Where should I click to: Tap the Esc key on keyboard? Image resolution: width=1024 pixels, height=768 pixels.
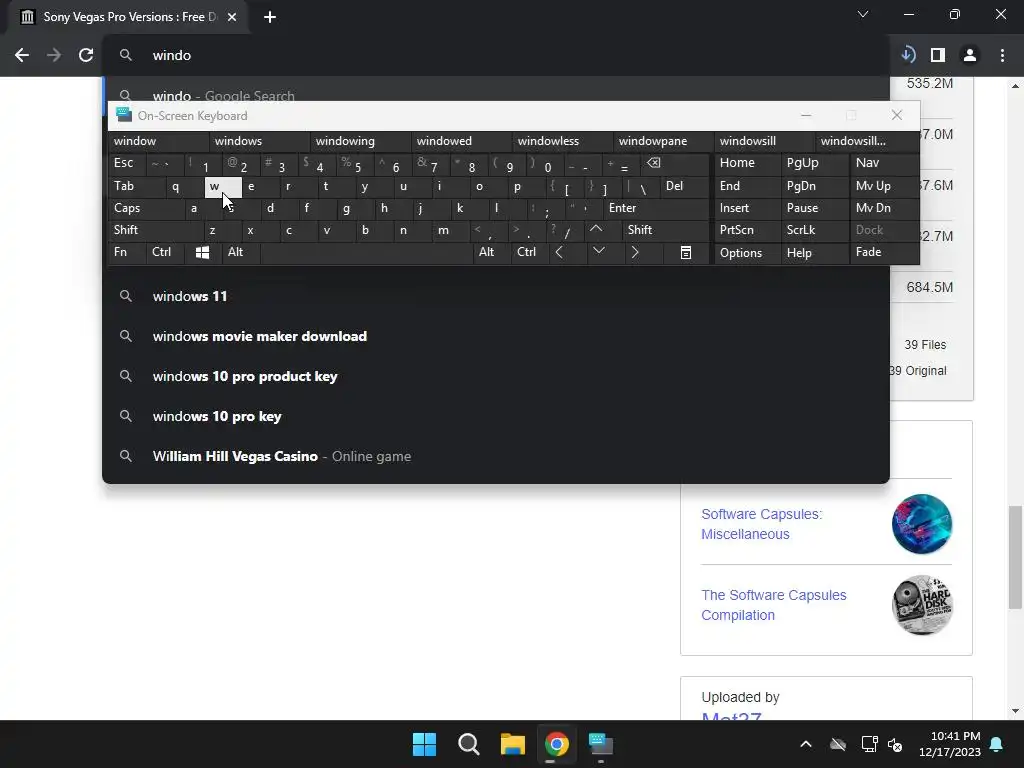coord(127,163)
